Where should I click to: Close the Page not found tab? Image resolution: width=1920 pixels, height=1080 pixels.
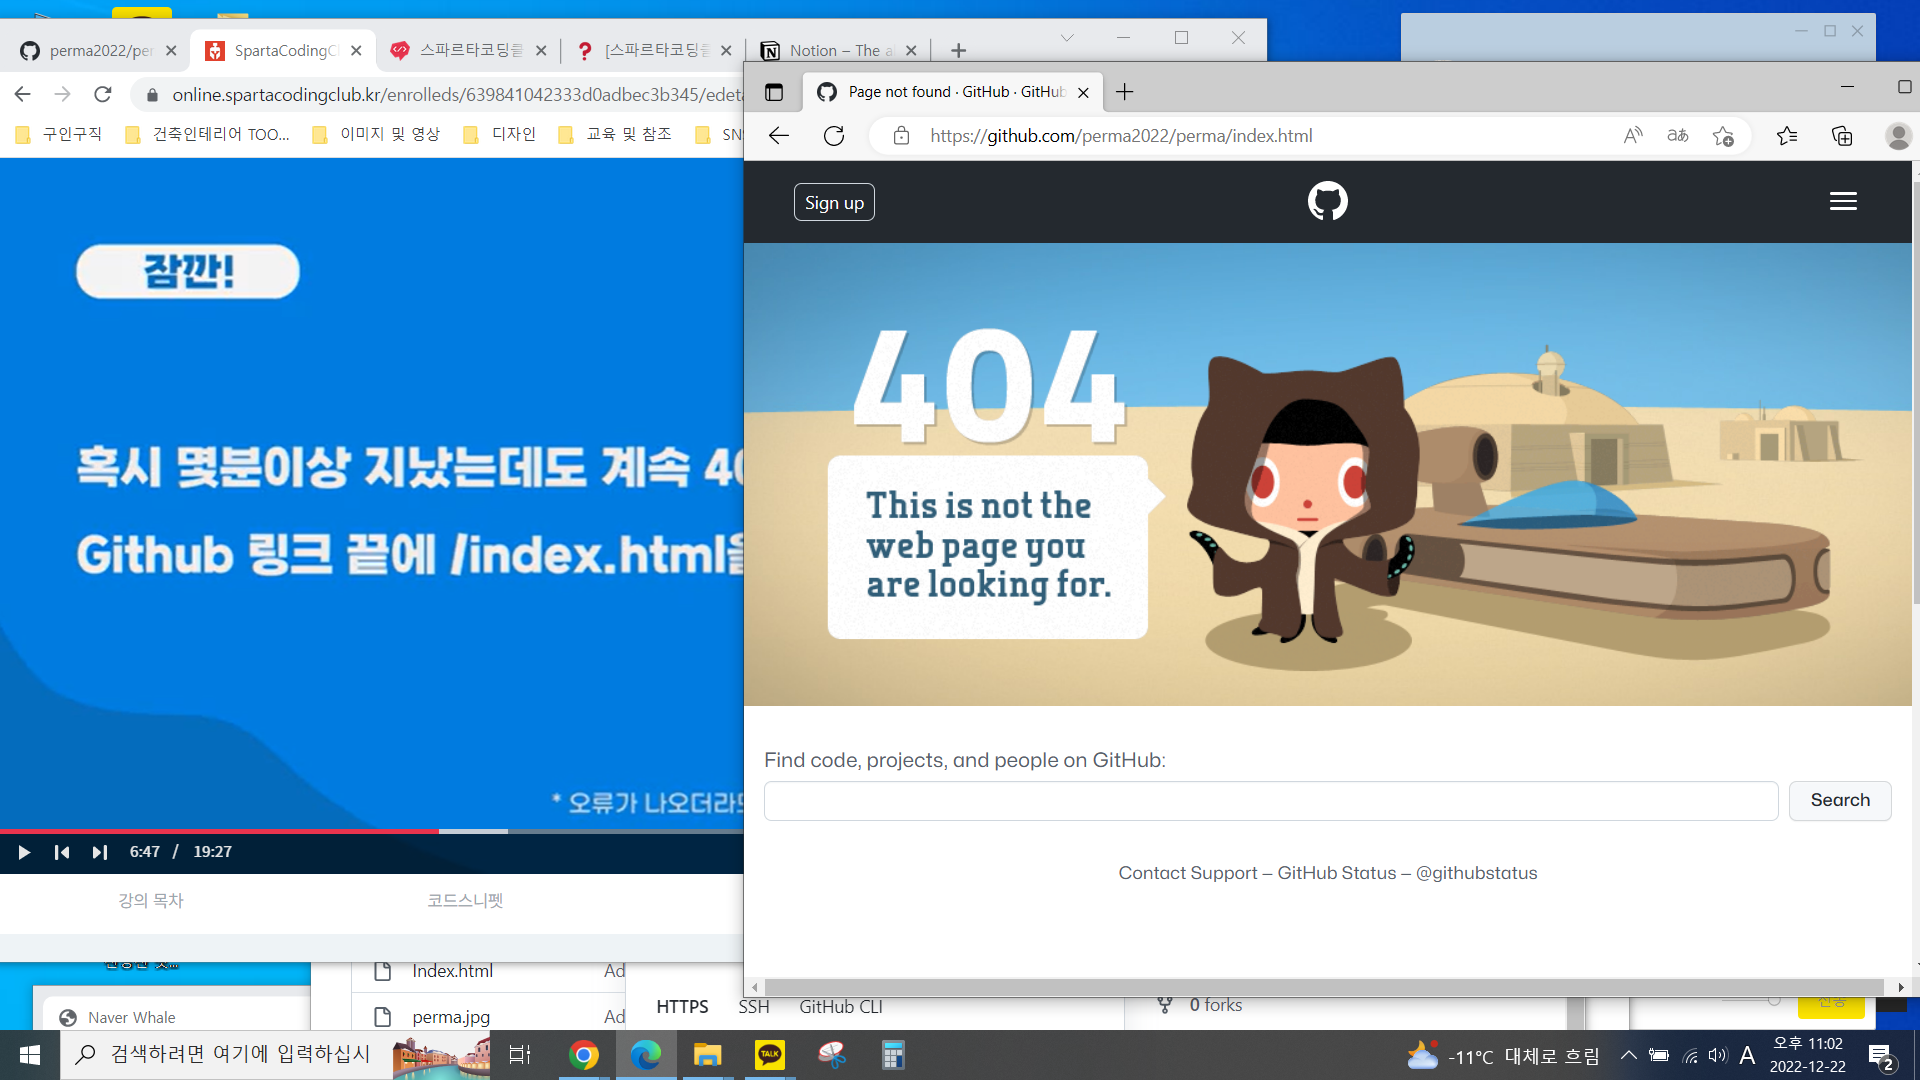(x=1083, y=92)
